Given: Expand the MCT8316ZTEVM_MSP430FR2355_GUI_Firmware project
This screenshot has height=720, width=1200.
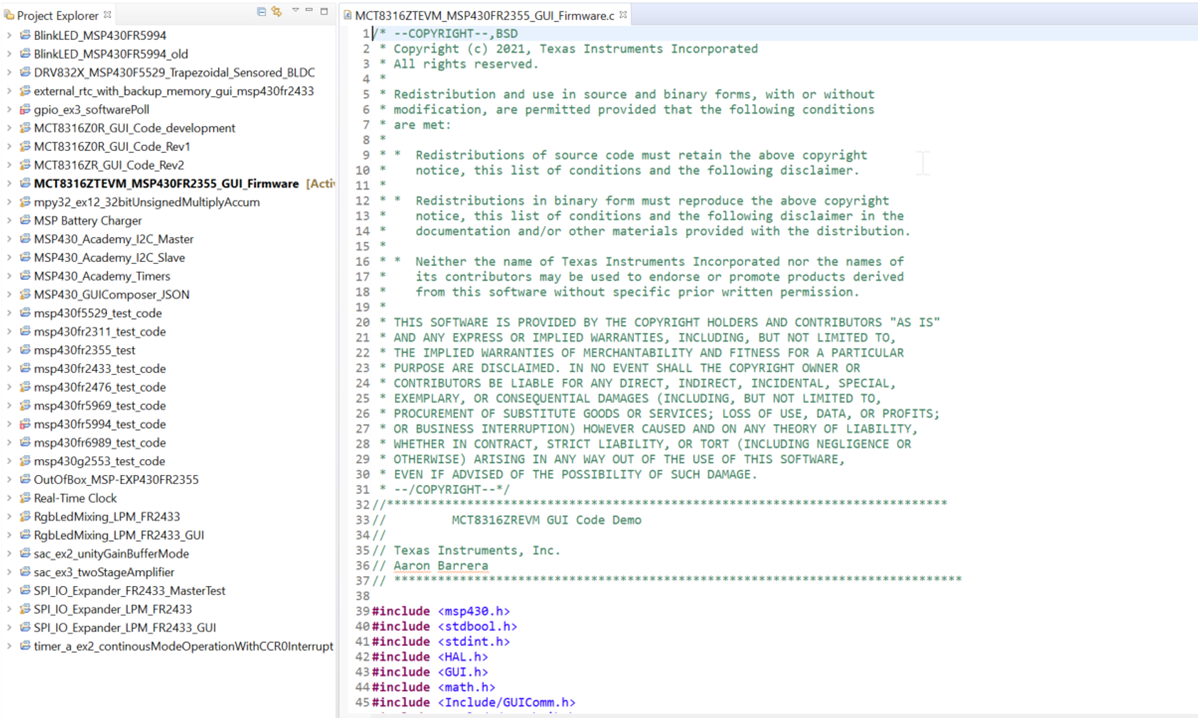Looking at the screenshot, I should point(8,185).
